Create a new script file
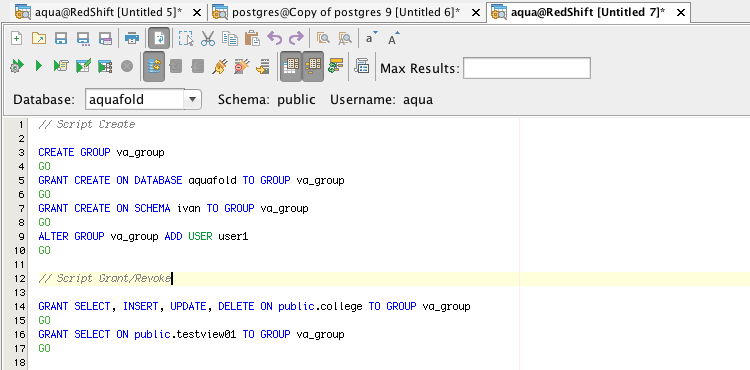 click(x=16, y=39)
